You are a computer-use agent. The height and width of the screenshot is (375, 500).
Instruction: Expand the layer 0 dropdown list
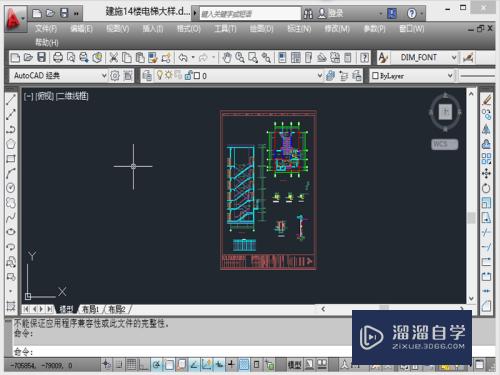[x=320, y=76]
